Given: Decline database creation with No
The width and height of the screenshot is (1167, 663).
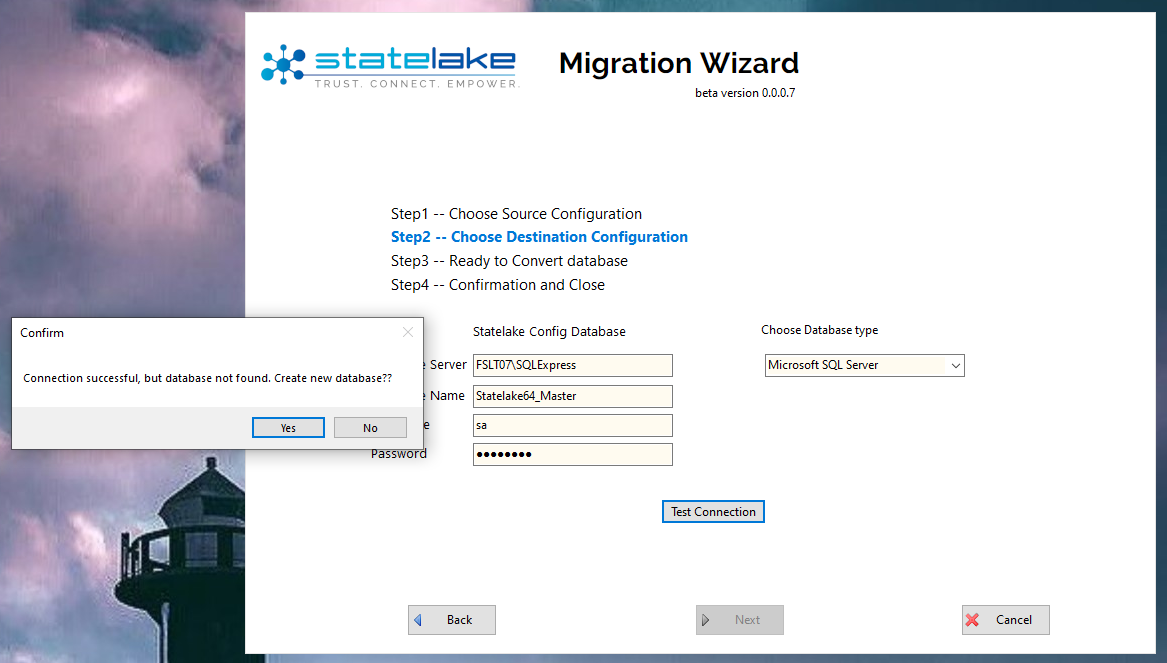Looking at the screenshot, I should tap(370, 428).
